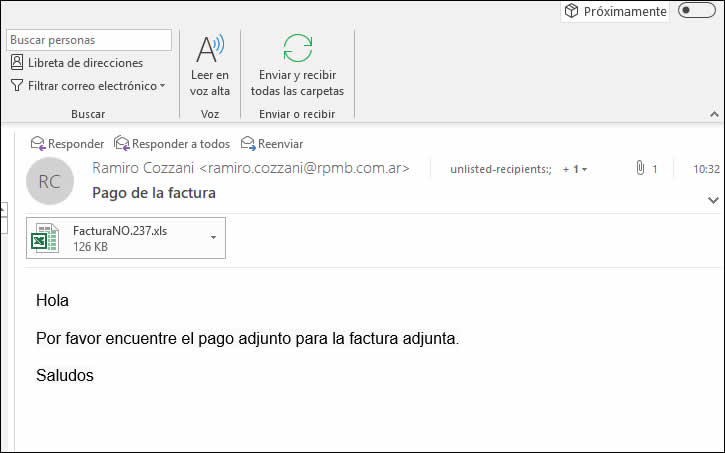Click the Enviar o recibir group label

[x=297, y=114]
